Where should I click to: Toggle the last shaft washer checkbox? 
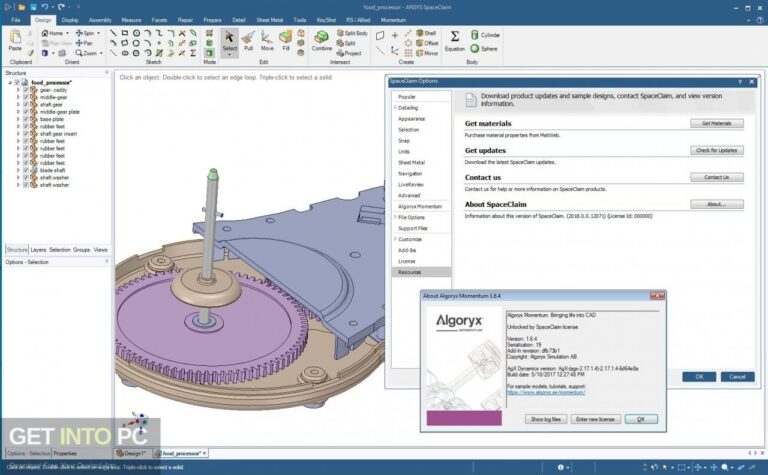(x=26, y=185)
